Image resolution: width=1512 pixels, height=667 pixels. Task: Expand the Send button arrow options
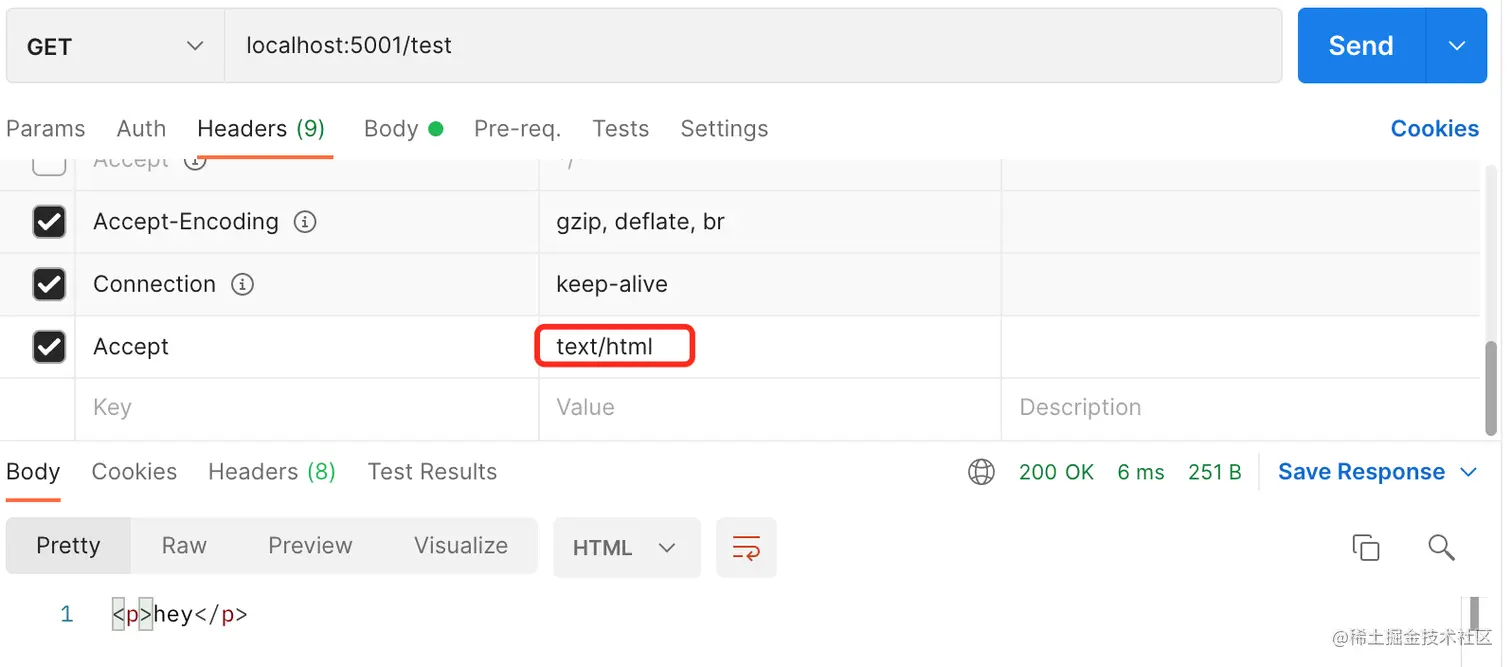[x=1456, y=46]
